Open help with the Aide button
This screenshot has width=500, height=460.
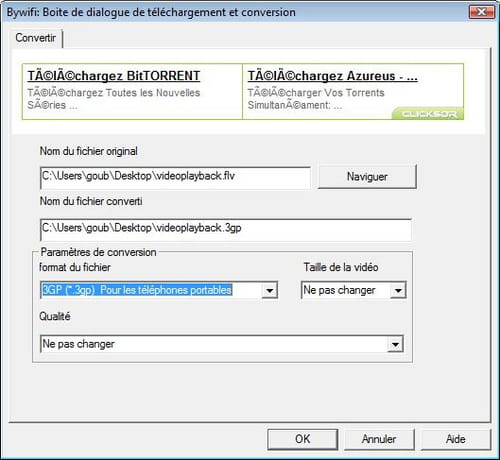tap(456, 439)
